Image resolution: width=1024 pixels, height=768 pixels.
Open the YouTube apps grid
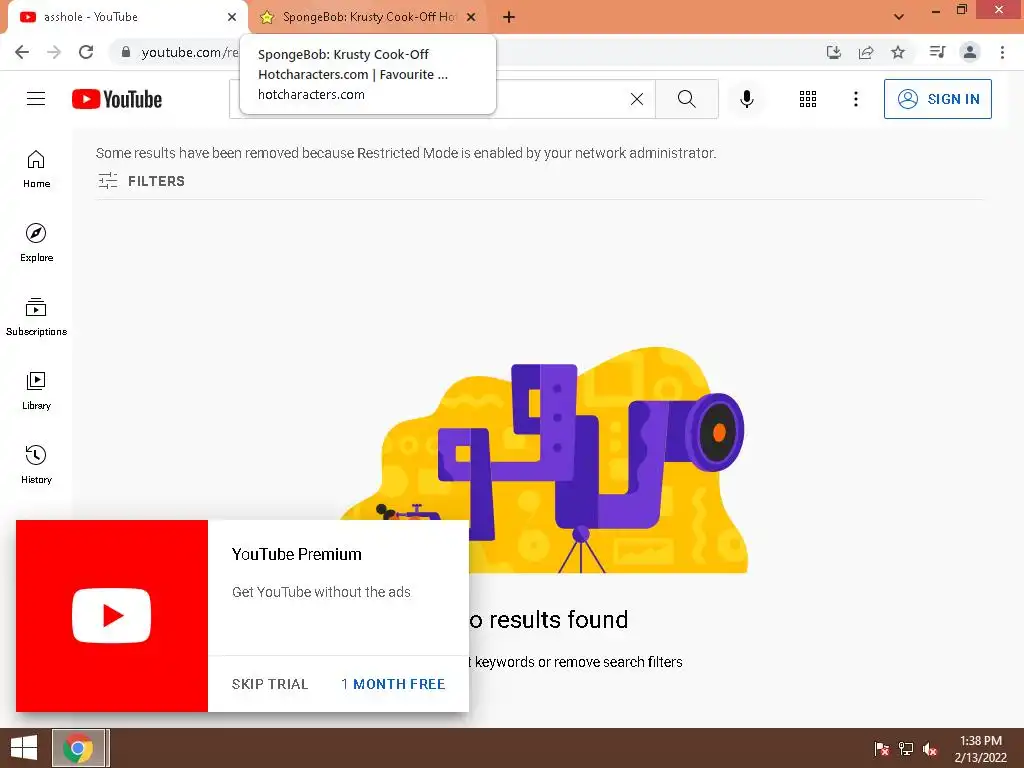808,99
